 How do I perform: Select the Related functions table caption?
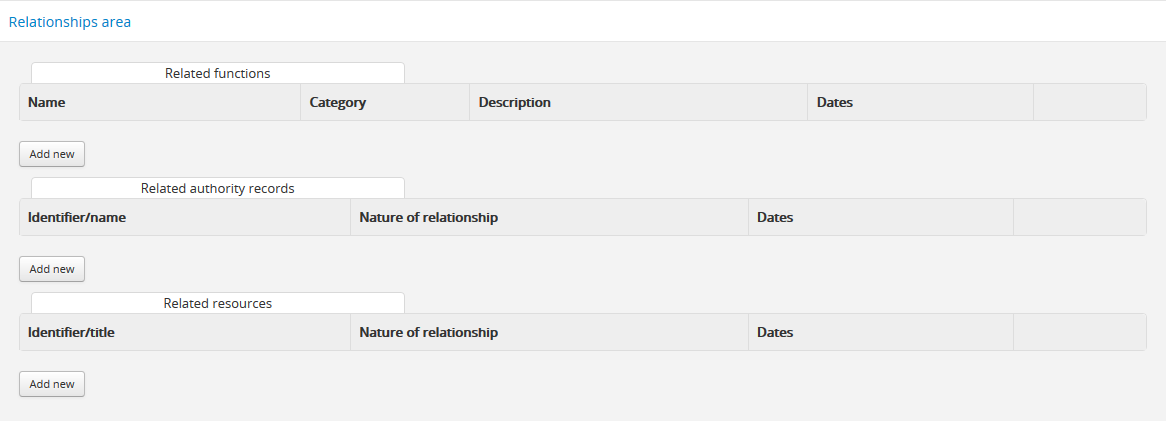[x=218, y=73]
